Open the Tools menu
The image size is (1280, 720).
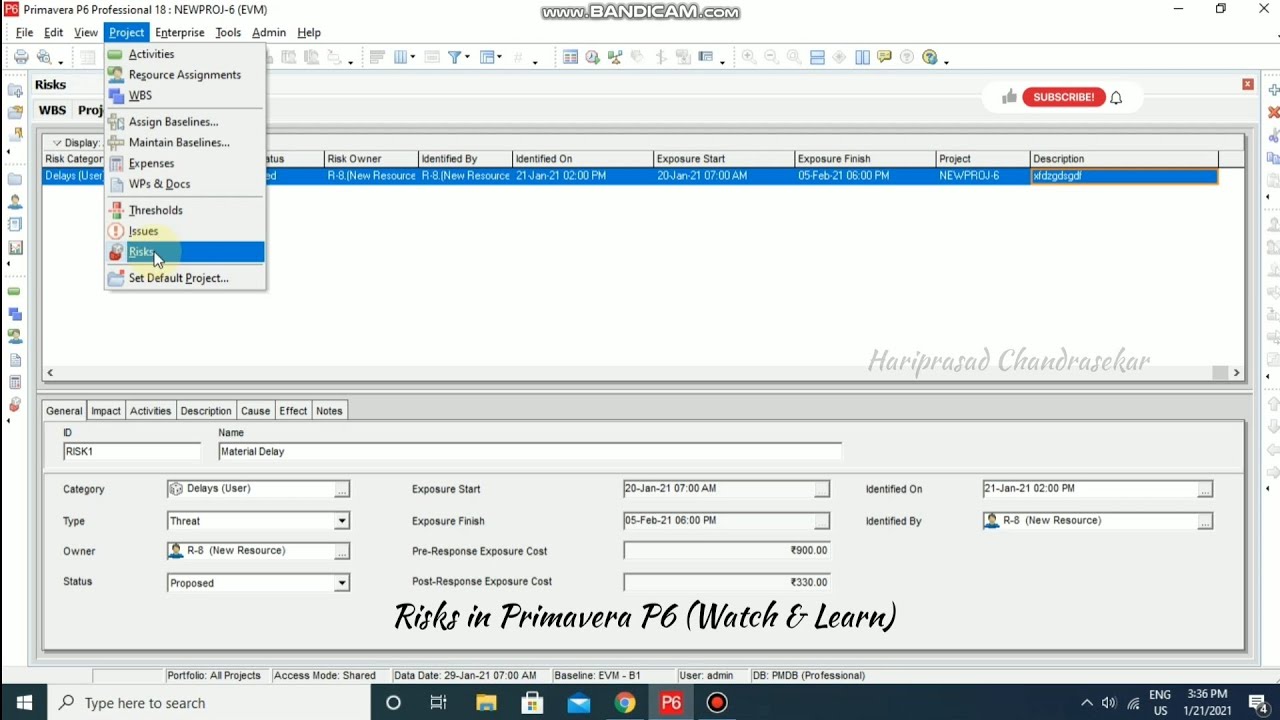click(x=228, y=33)
